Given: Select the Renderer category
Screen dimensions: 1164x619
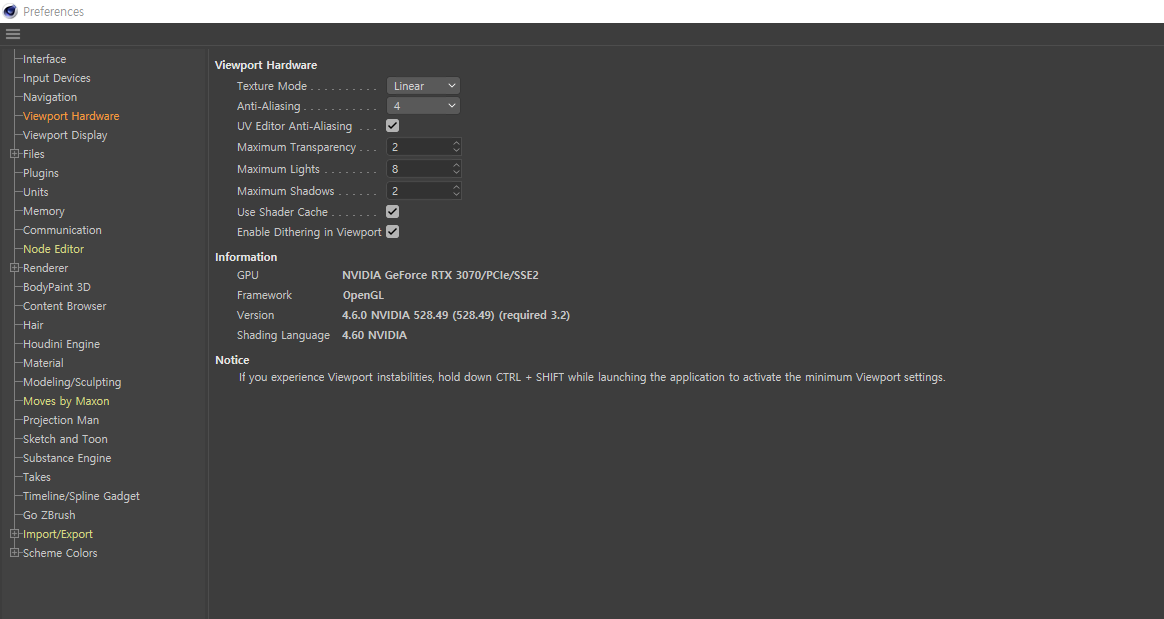Looking at the screenshot, I should pos(45,268).
